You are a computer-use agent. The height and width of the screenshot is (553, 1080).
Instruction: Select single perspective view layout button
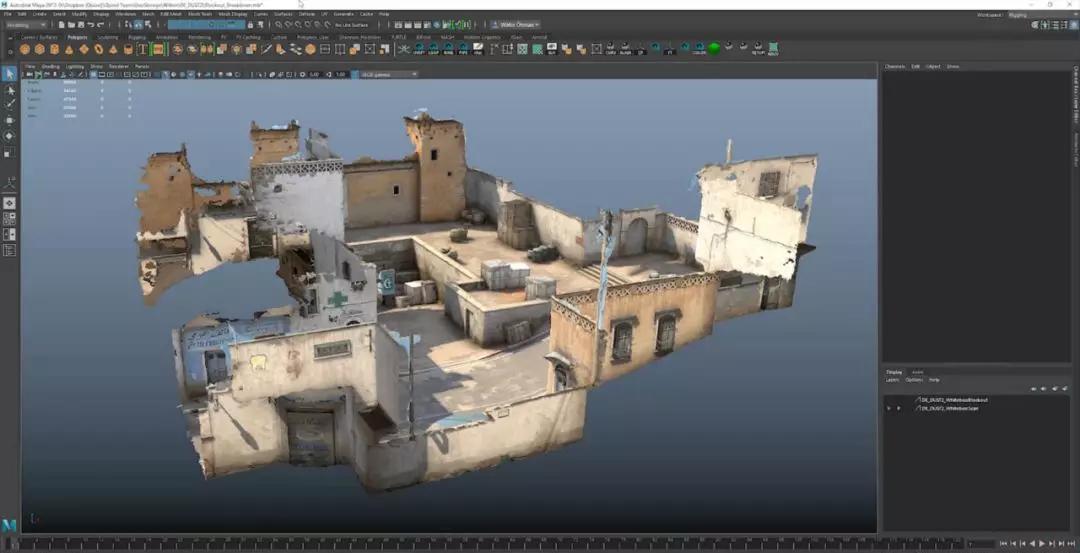10,203
